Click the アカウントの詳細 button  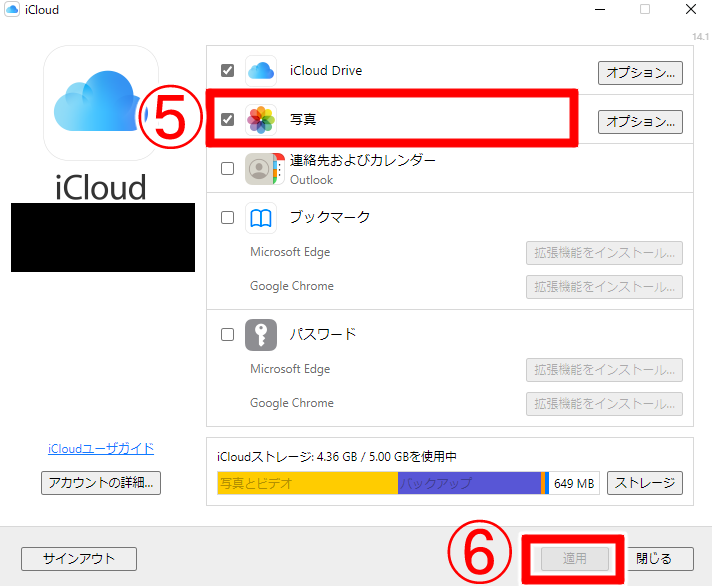coord(101,483)
